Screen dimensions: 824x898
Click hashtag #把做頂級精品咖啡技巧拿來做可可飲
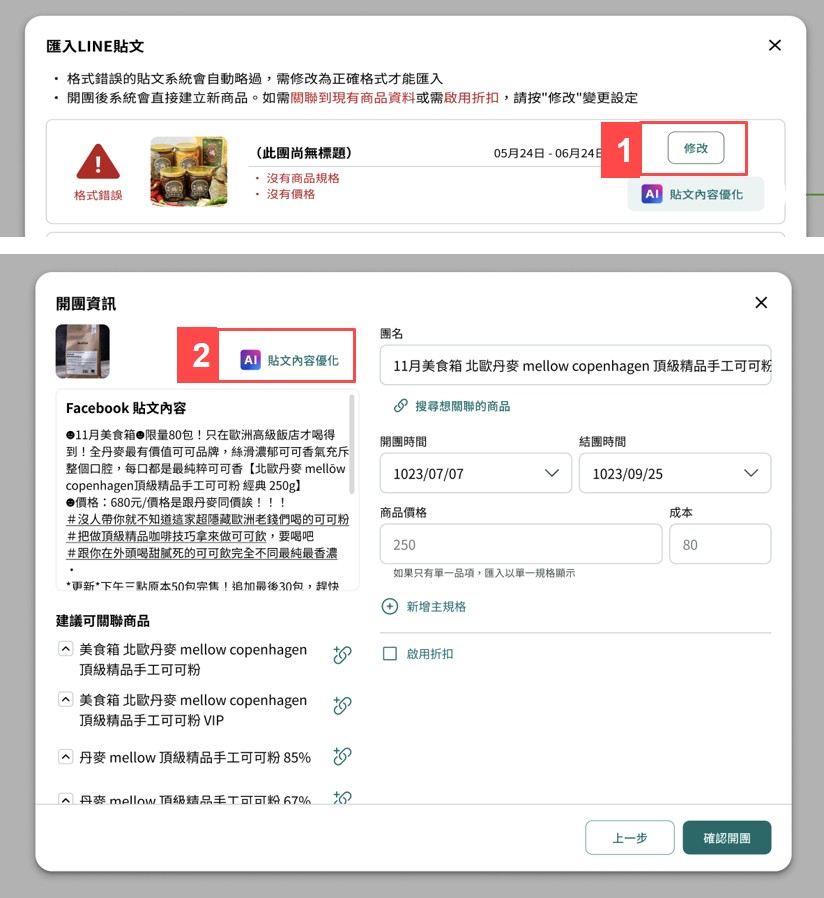169,536
